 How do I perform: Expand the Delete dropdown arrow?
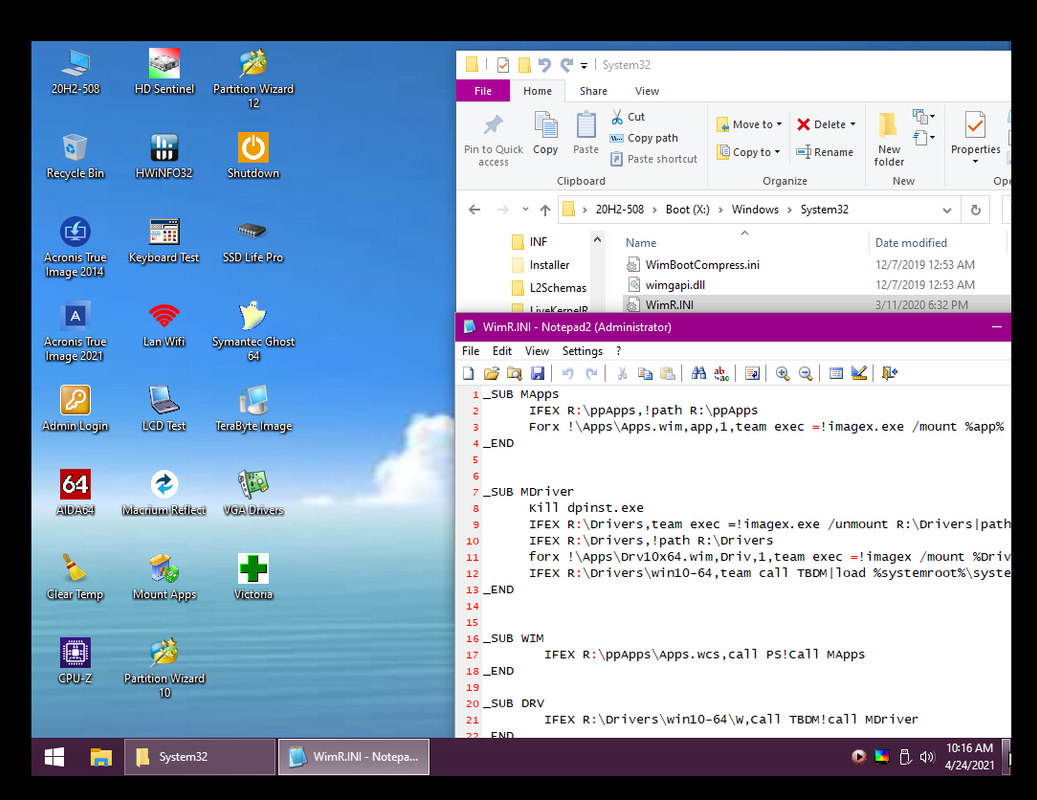point(852,124)
